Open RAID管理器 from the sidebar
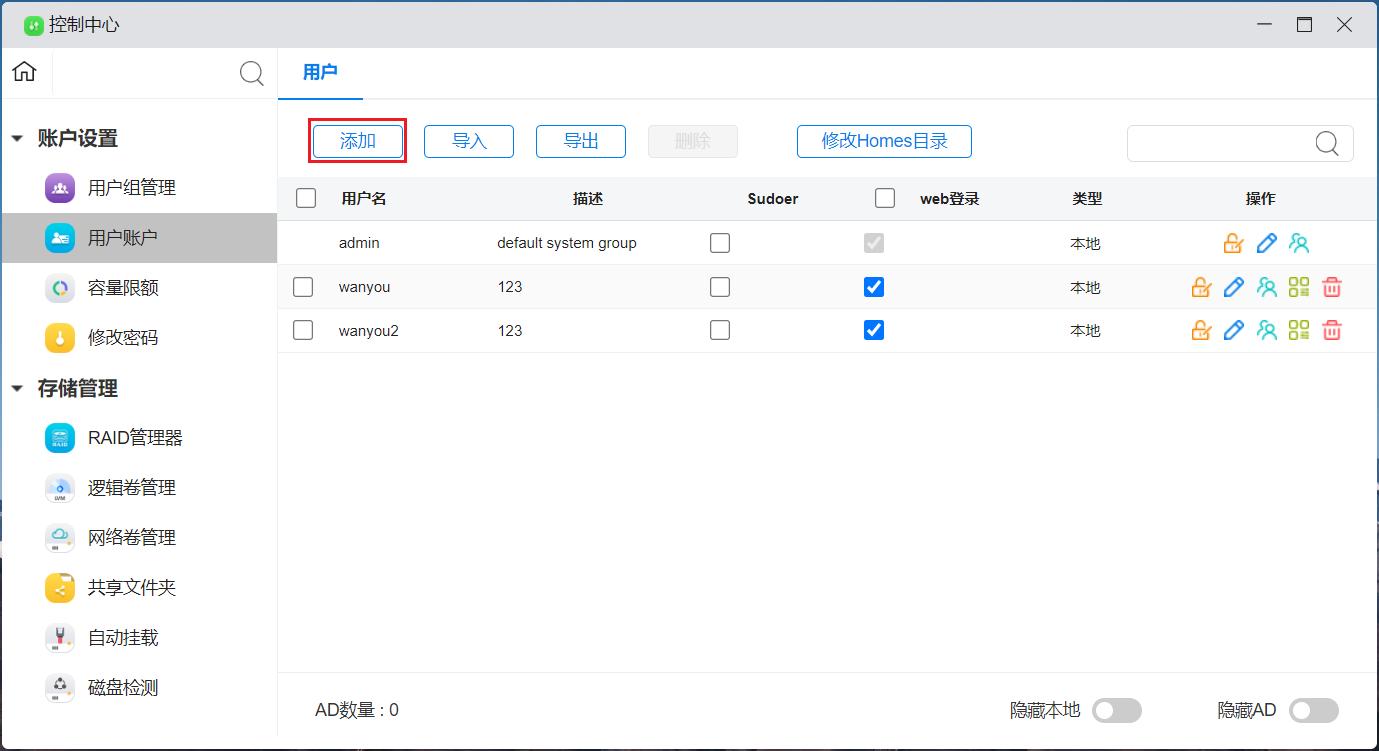Image resolution: width=1379 pixels, height=751 pixels. click(135, 438)
